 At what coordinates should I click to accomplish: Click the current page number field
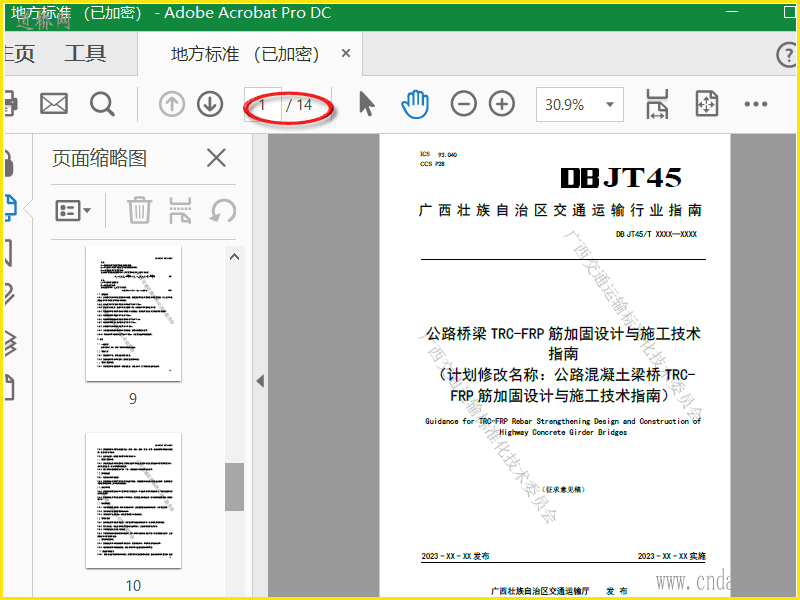(262, 105)
